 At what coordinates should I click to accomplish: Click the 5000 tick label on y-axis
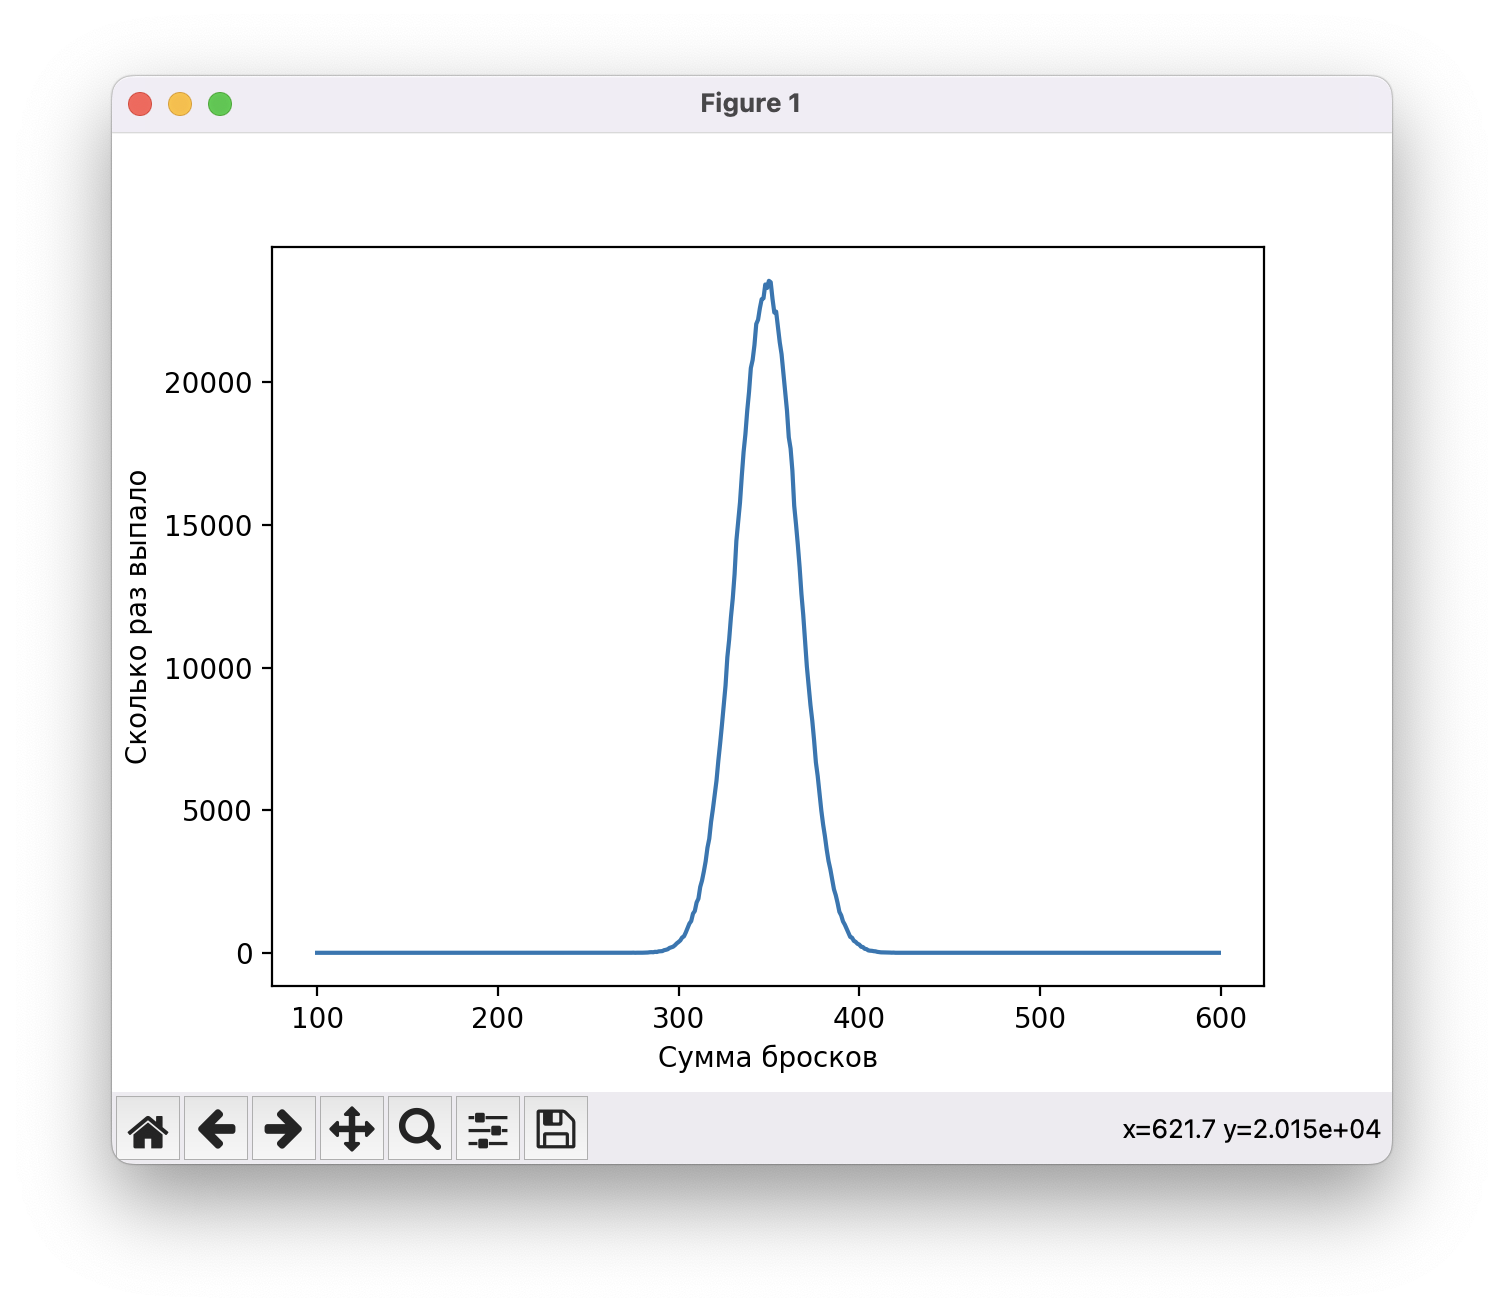tap(217, 811)
